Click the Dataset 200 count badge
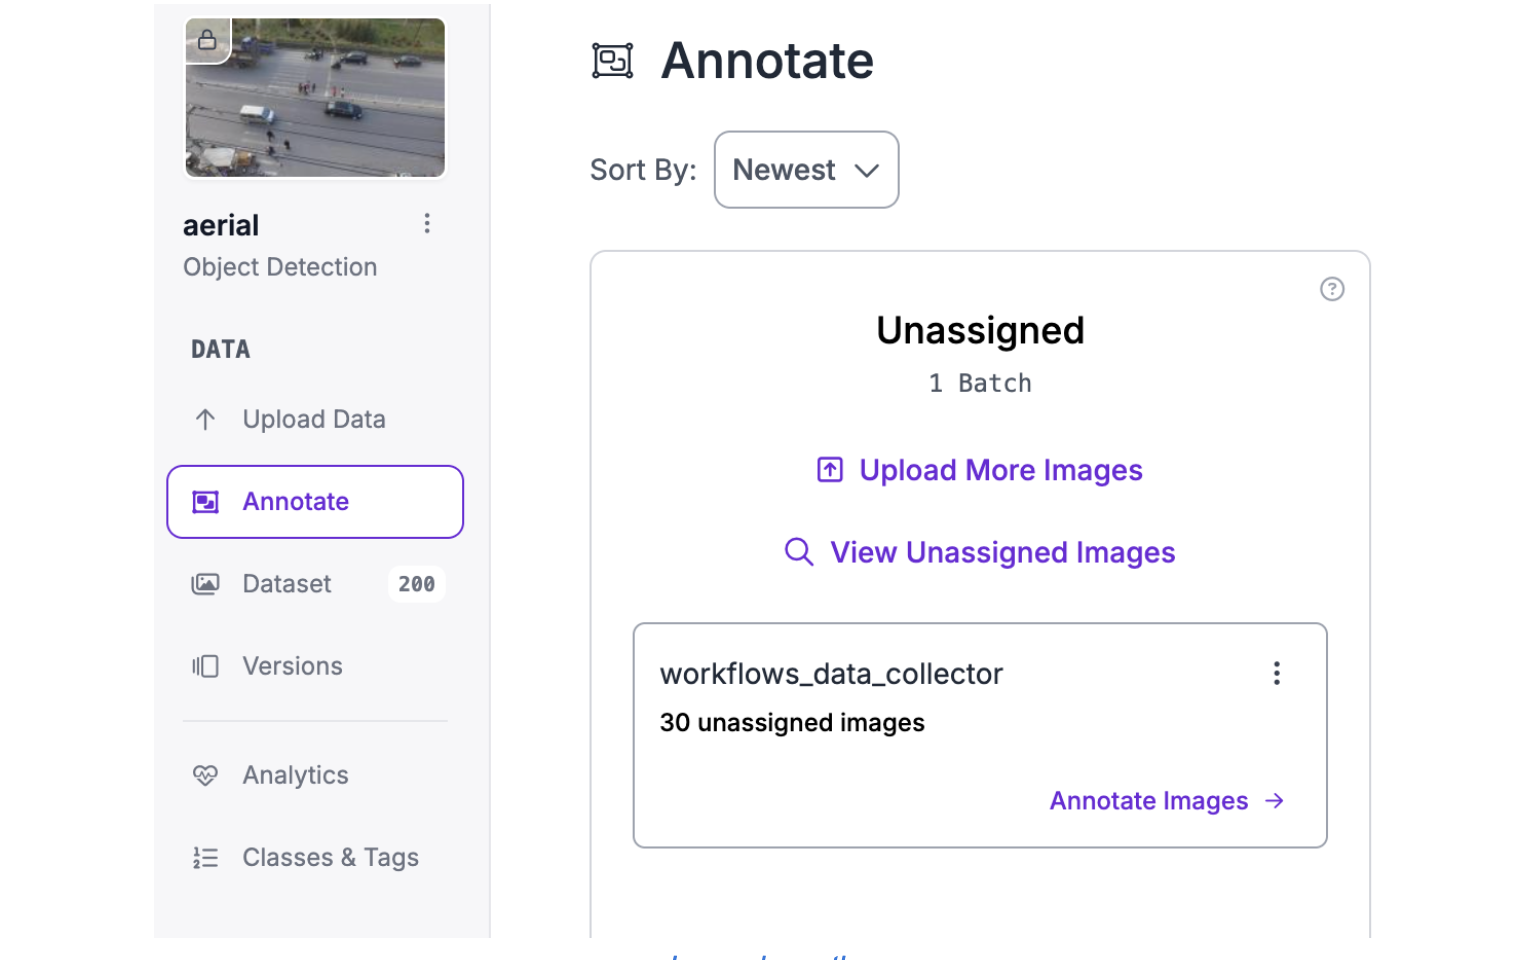The image size is (1540, 960). (x=416, y=584)
